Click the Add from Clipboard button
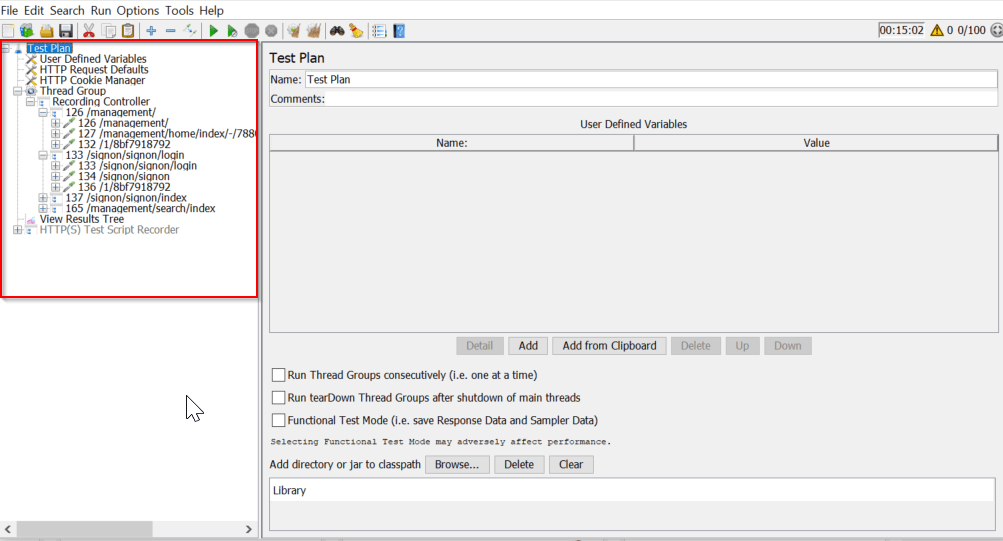 click(609, 346)
